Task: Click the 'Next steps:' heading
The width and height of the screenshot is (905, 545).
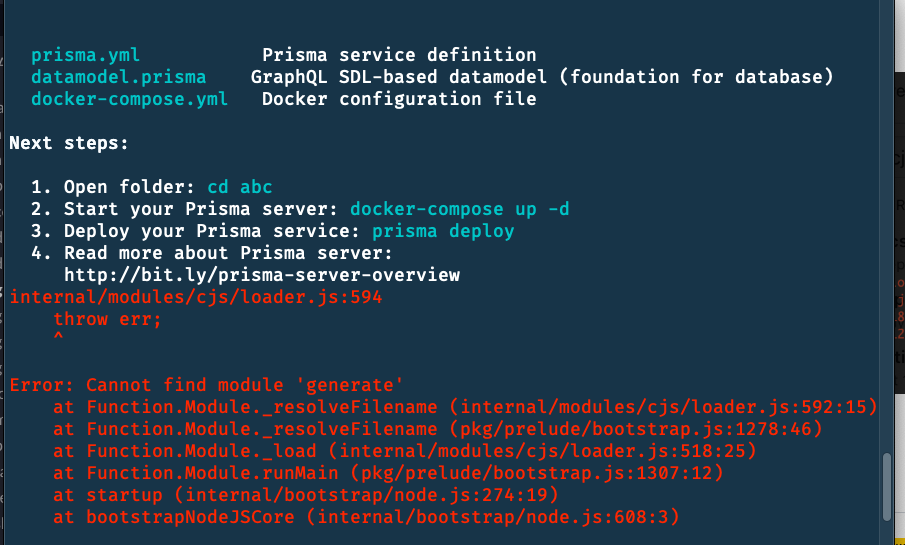Action: coord(69,143)
